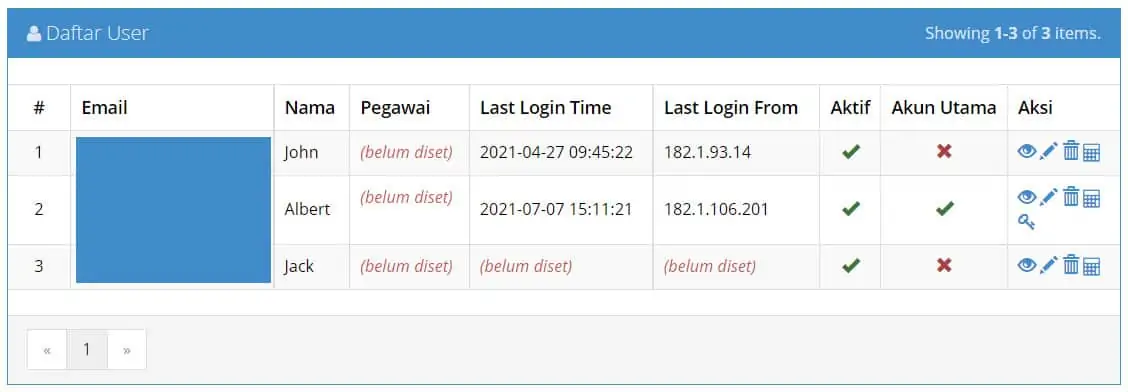Screen dimensions: 1128x392
Task: Toggle Akun Utama checkmark for Albert
Action: coord(945,209)
